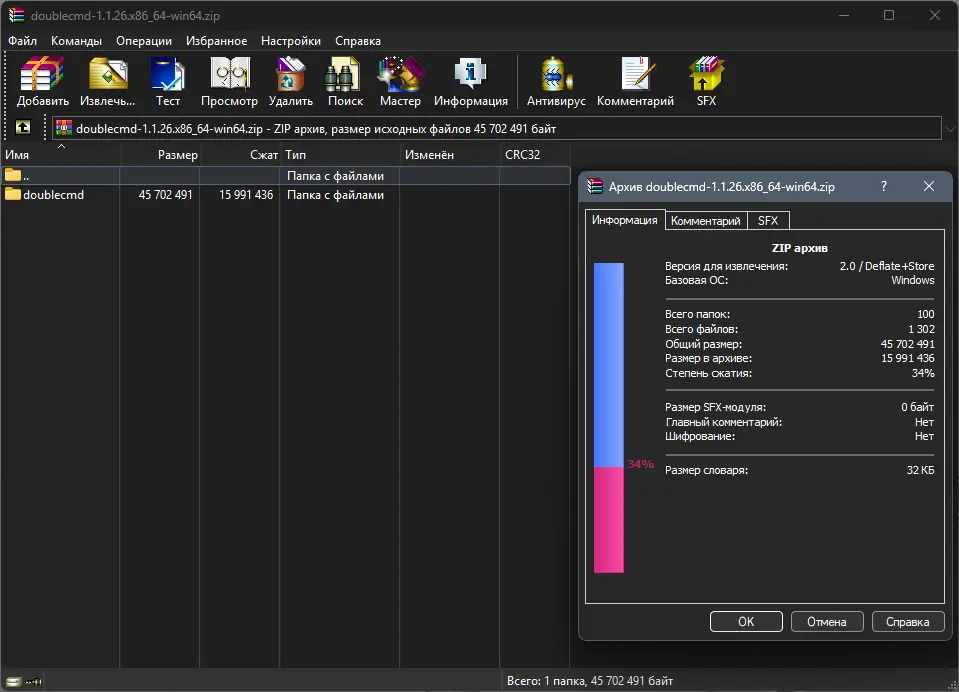
Task: Click the '1 302' files count value
Action: coord(921,329)
